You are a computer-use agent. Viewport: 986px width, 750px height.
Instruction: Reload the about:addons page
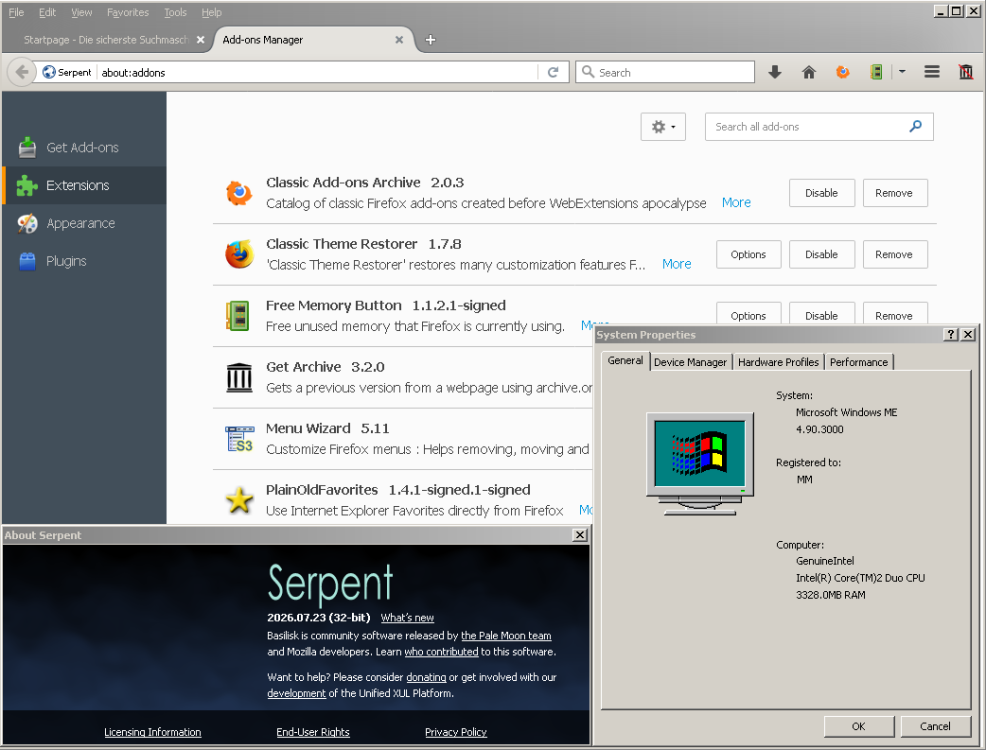pyautogui.click(x=553, y=72)
